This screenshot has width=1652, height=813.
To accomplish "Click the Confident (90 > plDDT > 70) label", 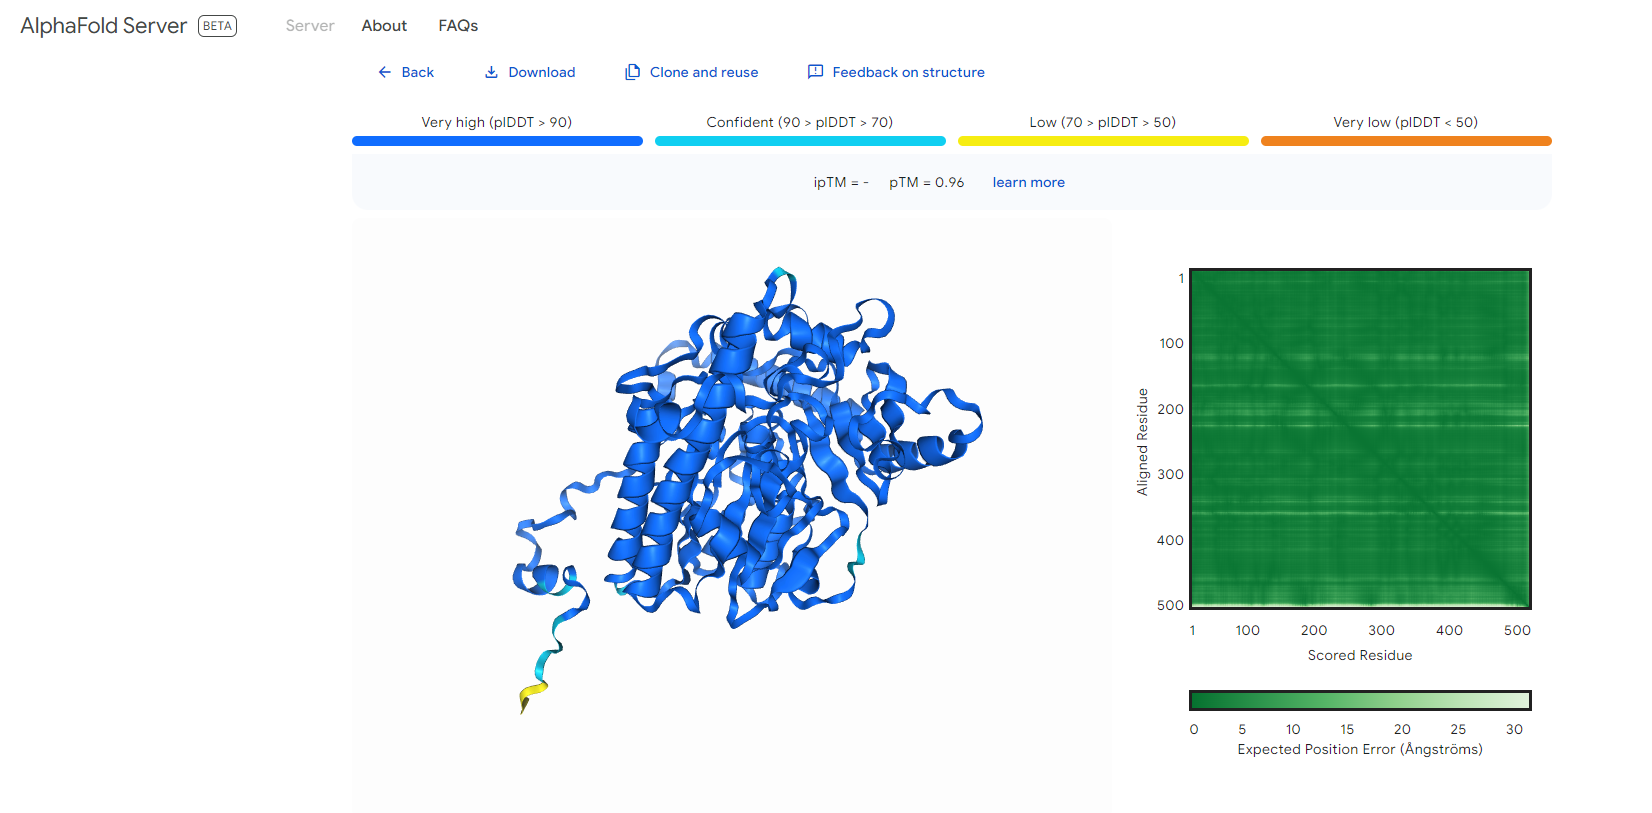I will 799,122.
